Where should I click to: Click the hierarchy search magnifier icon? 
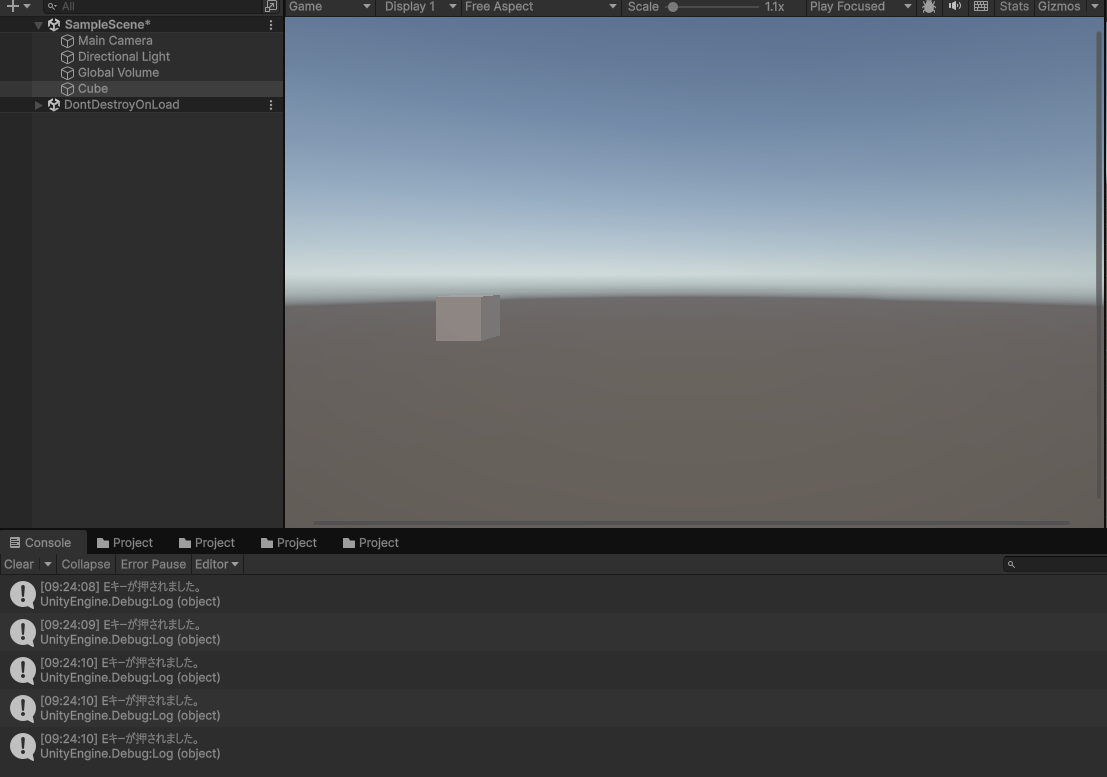(x=52, y=6)
